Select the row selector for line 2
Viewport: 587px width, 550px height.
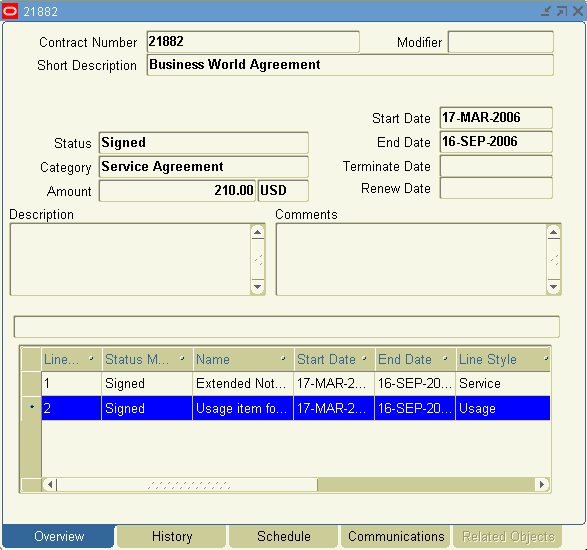pyautogui.click(x=31, y=408)
